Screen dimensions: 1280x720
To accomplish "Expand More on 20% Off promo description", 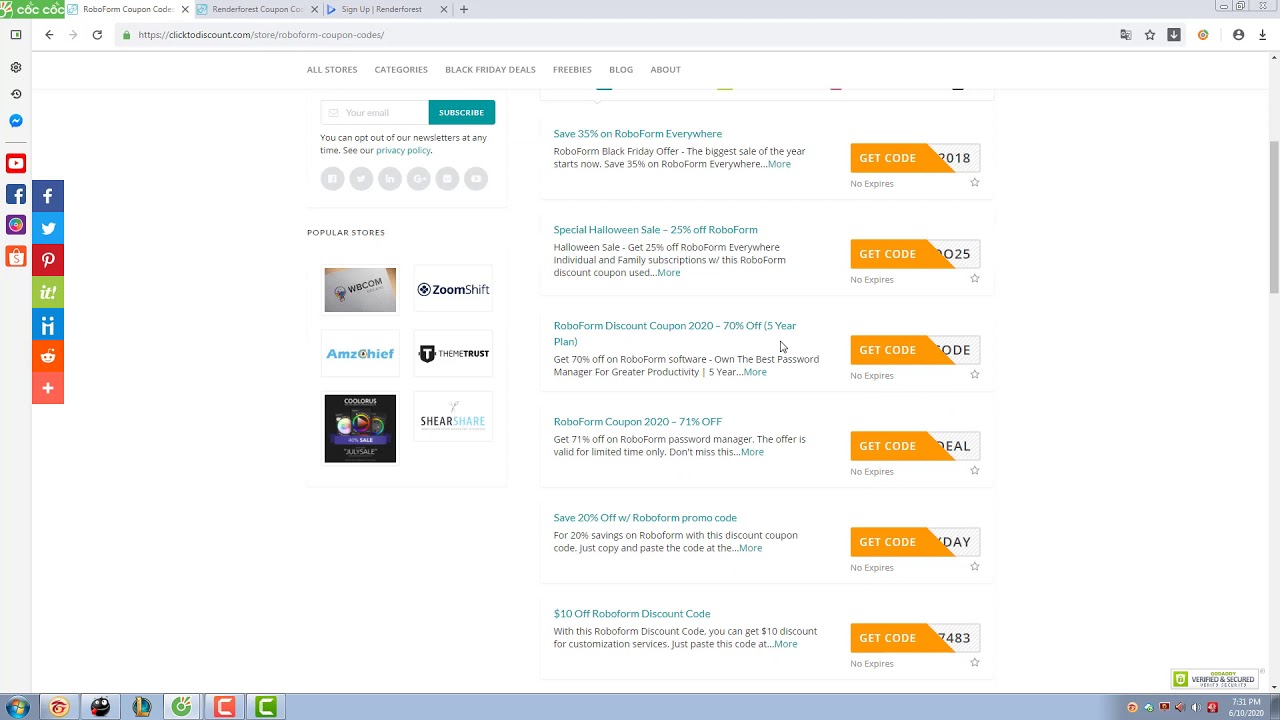I will (750, 548).
